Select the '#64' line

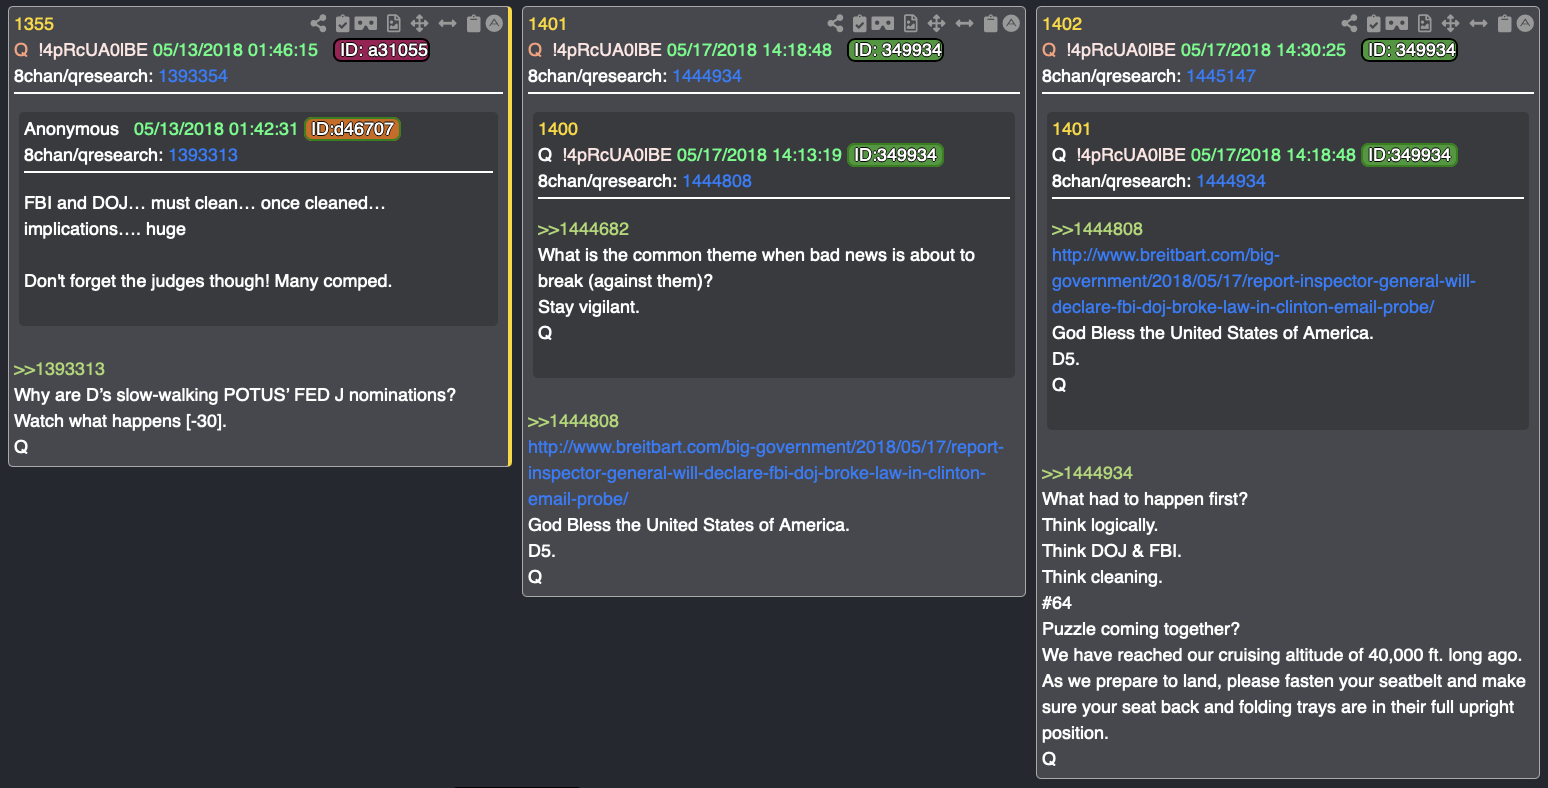tap(1057, 603)
